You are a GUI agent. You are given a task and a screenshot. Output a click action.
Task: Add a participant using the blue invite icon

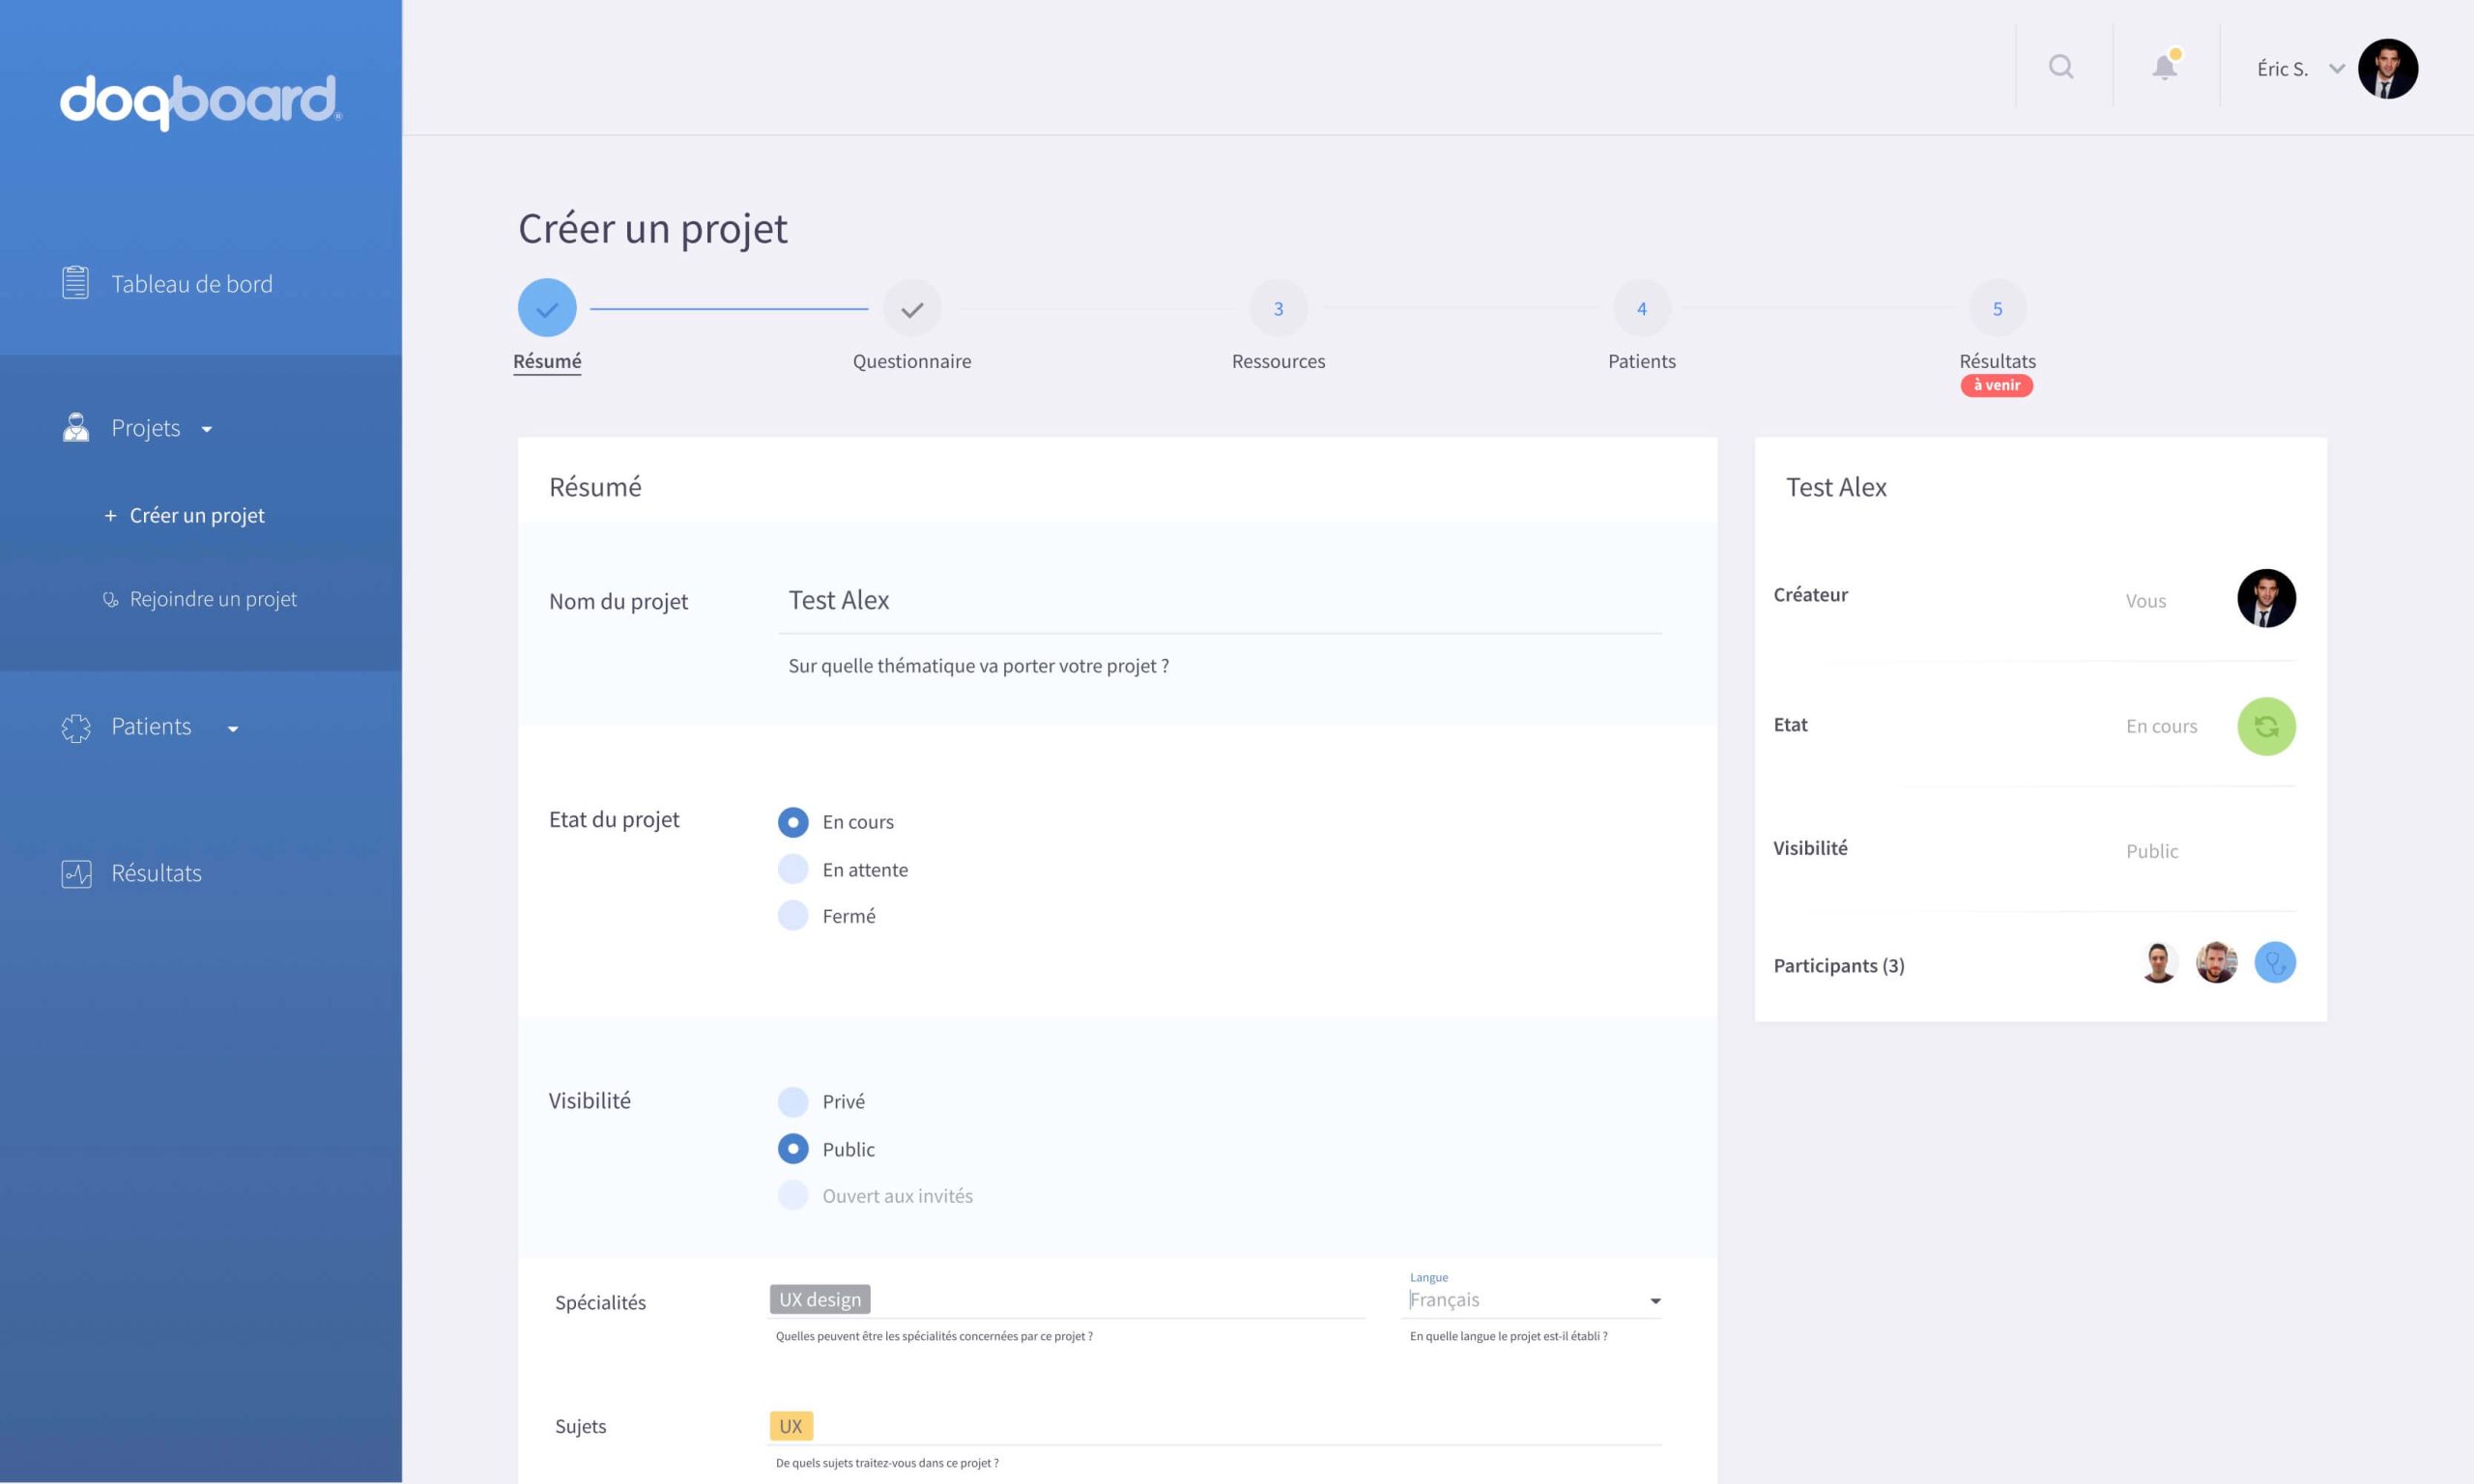point(2275,962)
